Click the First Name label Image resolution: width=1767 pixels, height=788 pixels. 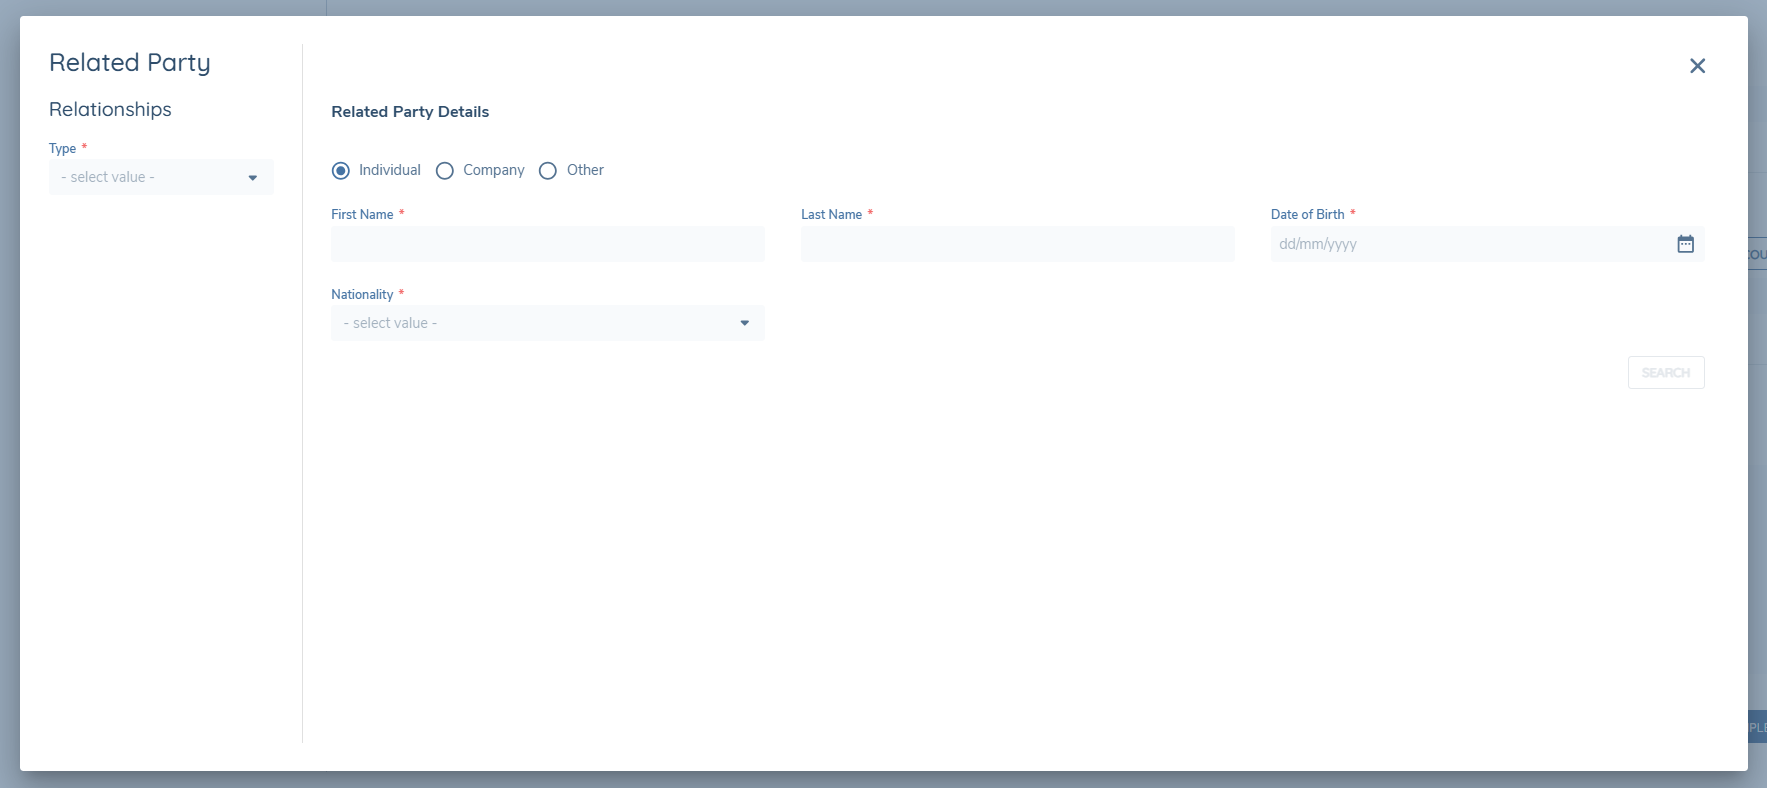pos(362,215)
